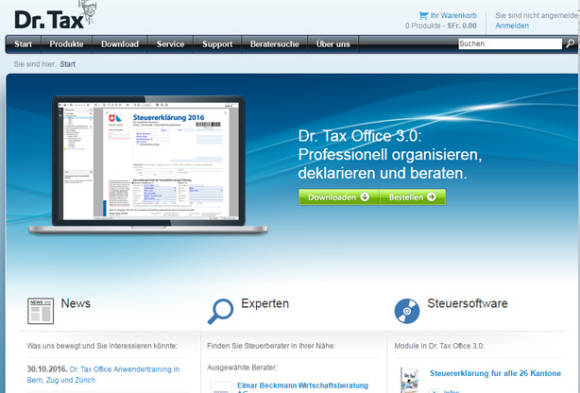Open the Produkte menu
Viewport: 580px width, 393px height.
point(66,44)
